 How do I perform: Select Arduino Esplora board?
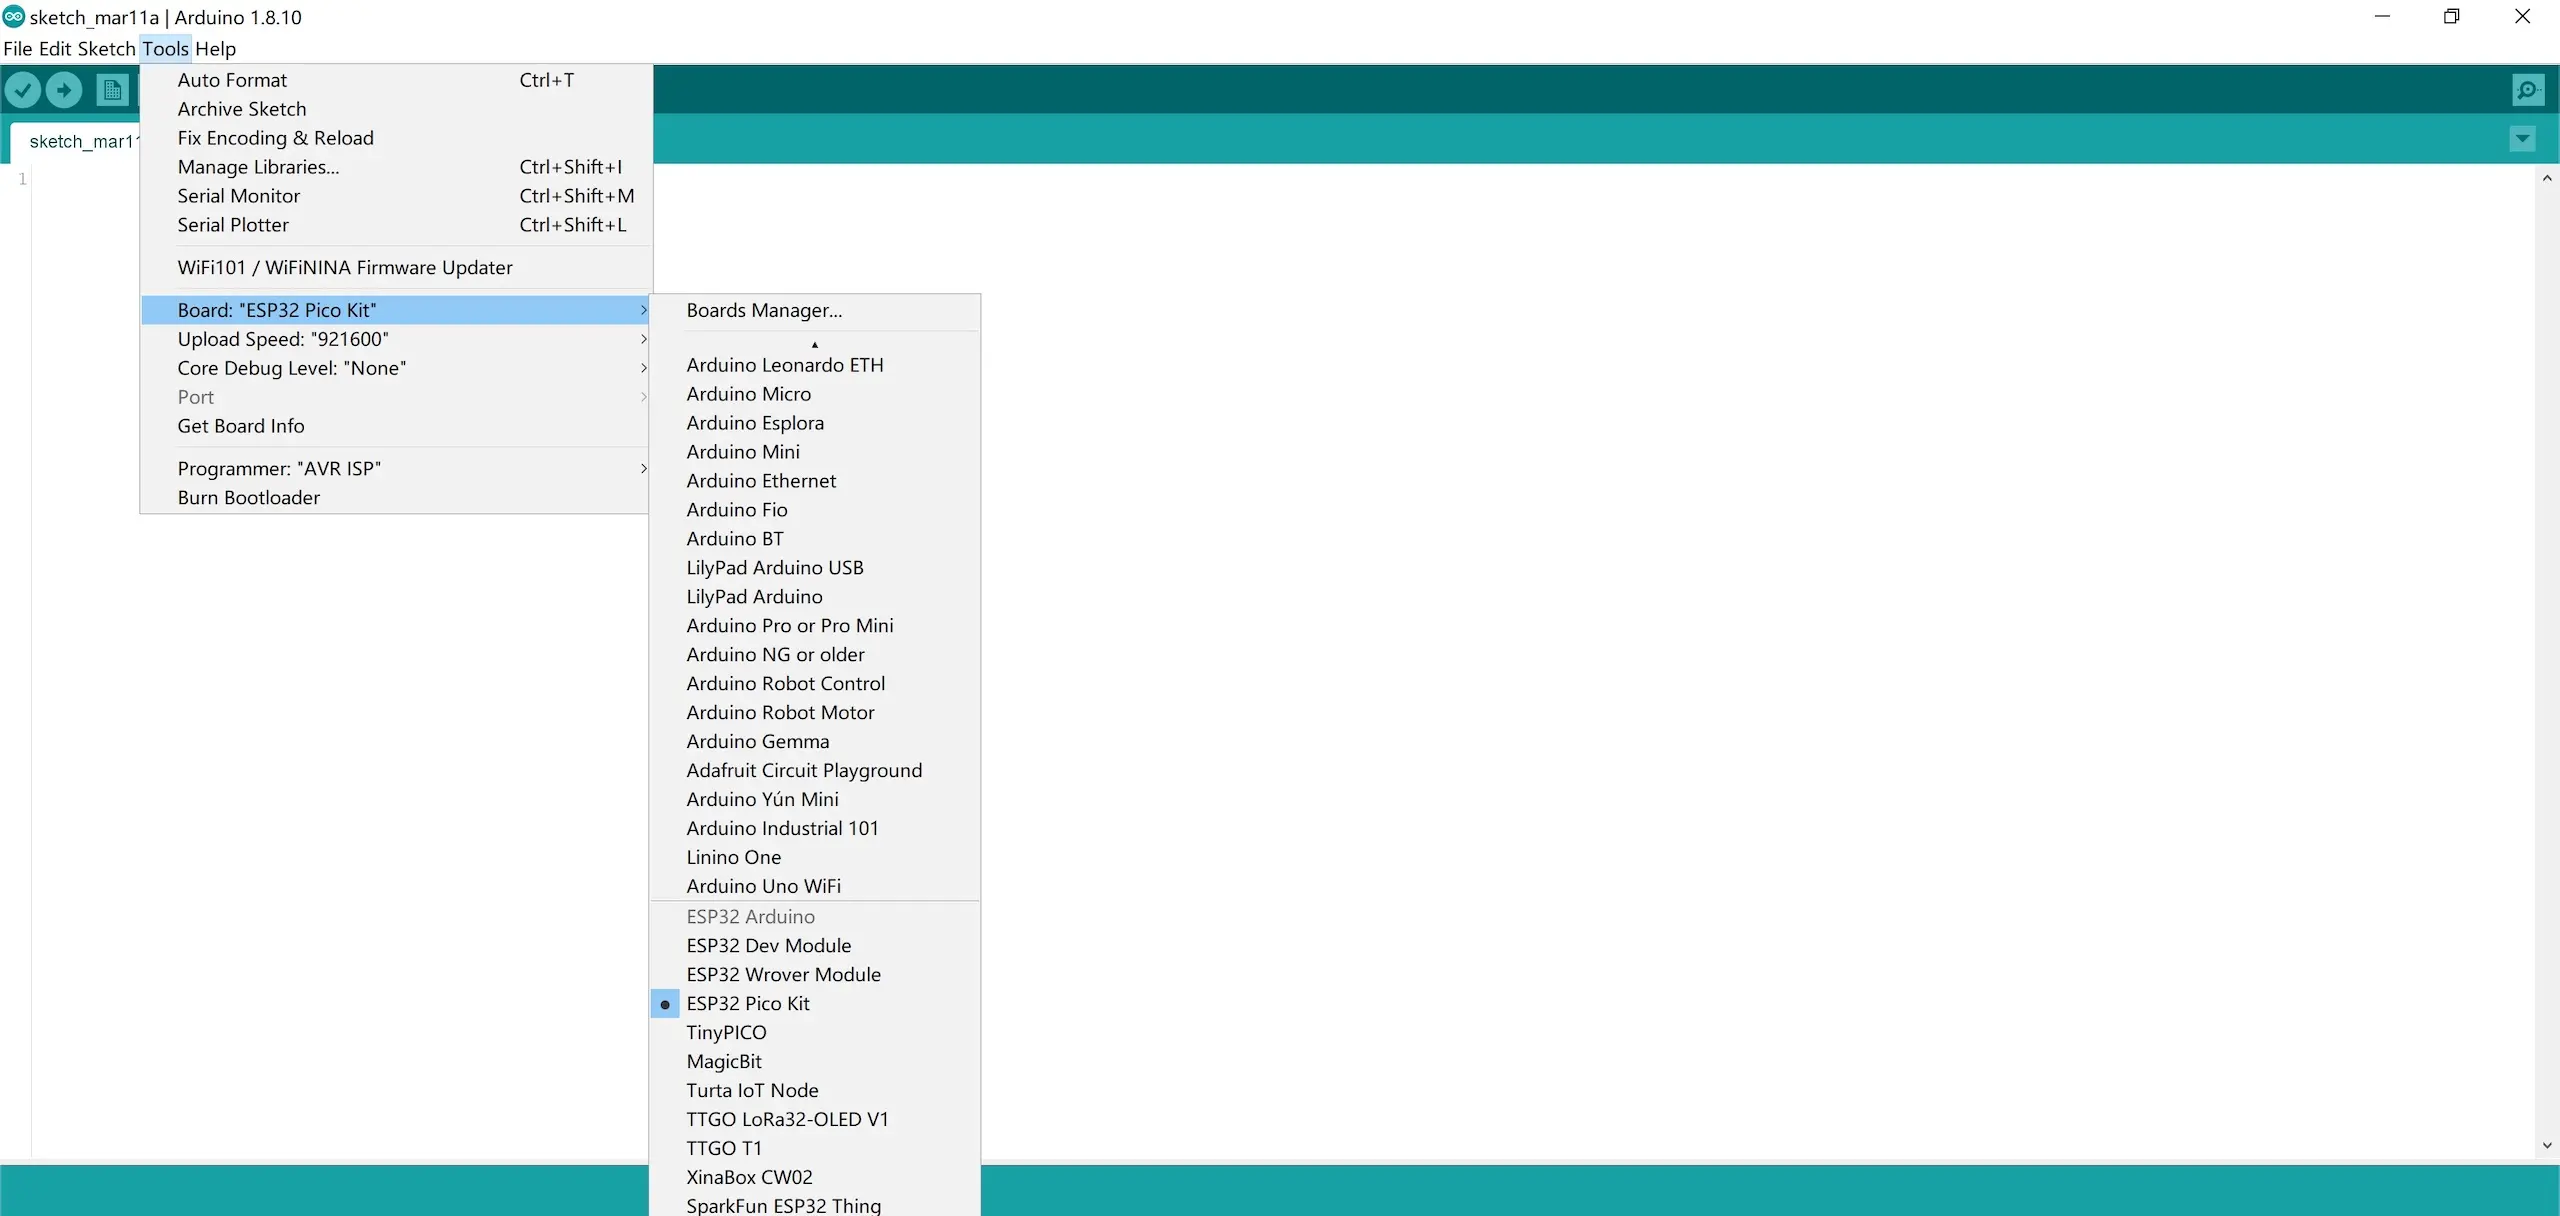click(x=815, y=423)
